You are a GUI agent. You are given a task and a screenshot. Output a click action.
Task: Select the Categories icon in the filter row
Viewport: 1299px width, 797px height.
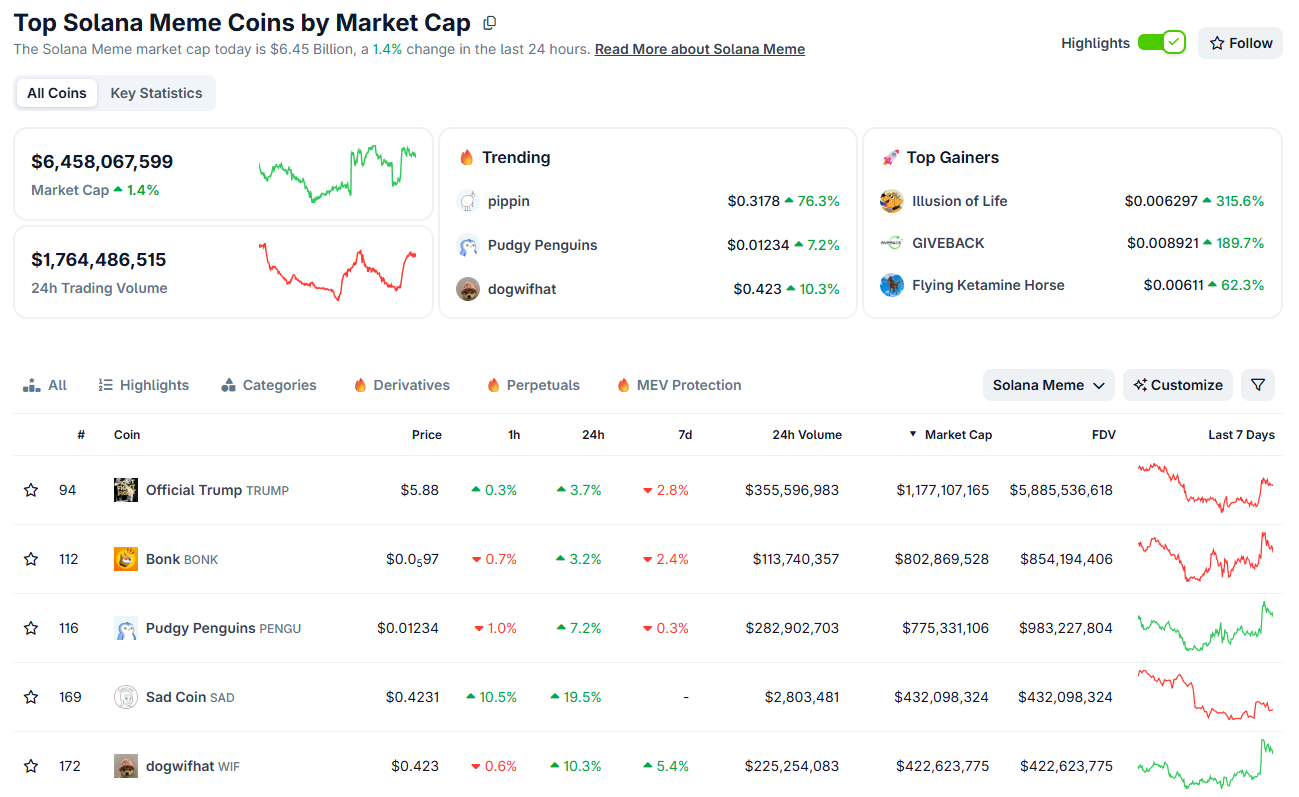(228, 384)
